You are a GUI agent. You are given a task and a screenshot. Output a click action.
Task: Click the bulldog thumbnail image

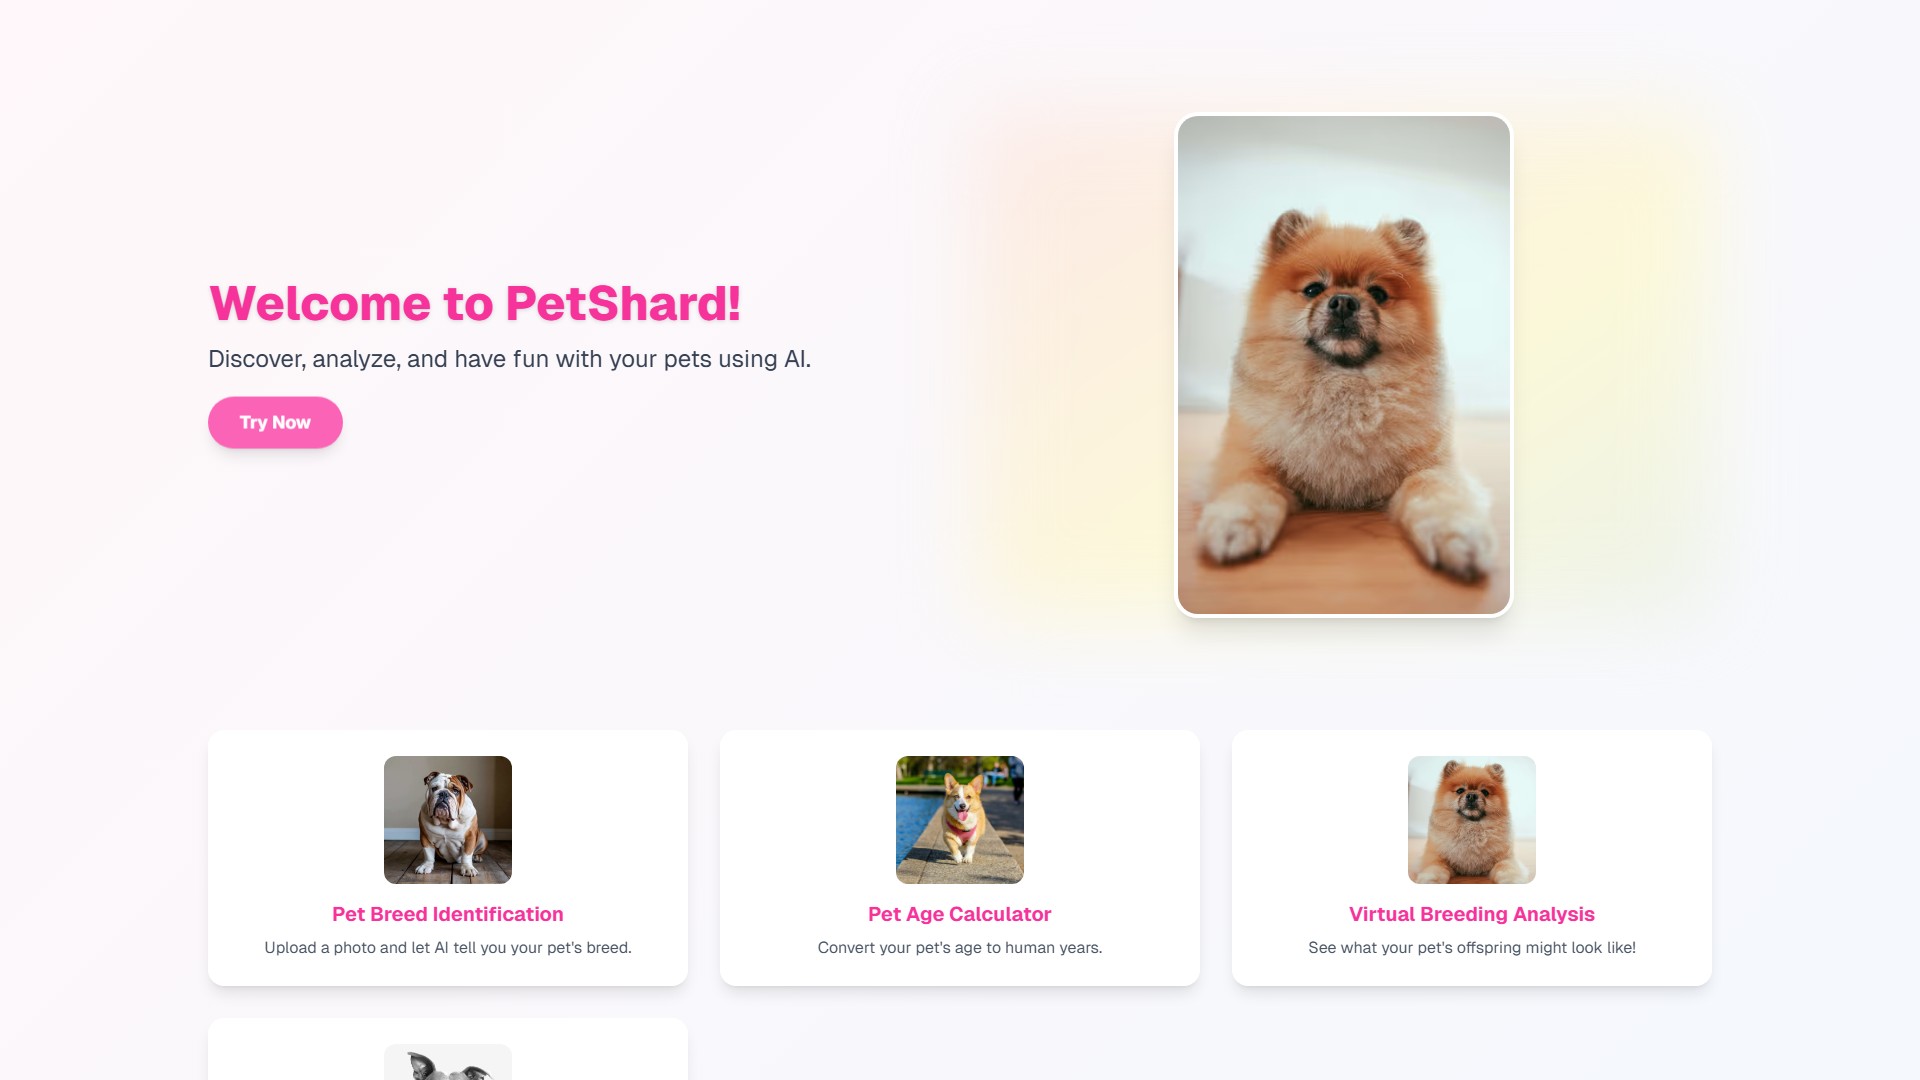click(x=448, y=820)
